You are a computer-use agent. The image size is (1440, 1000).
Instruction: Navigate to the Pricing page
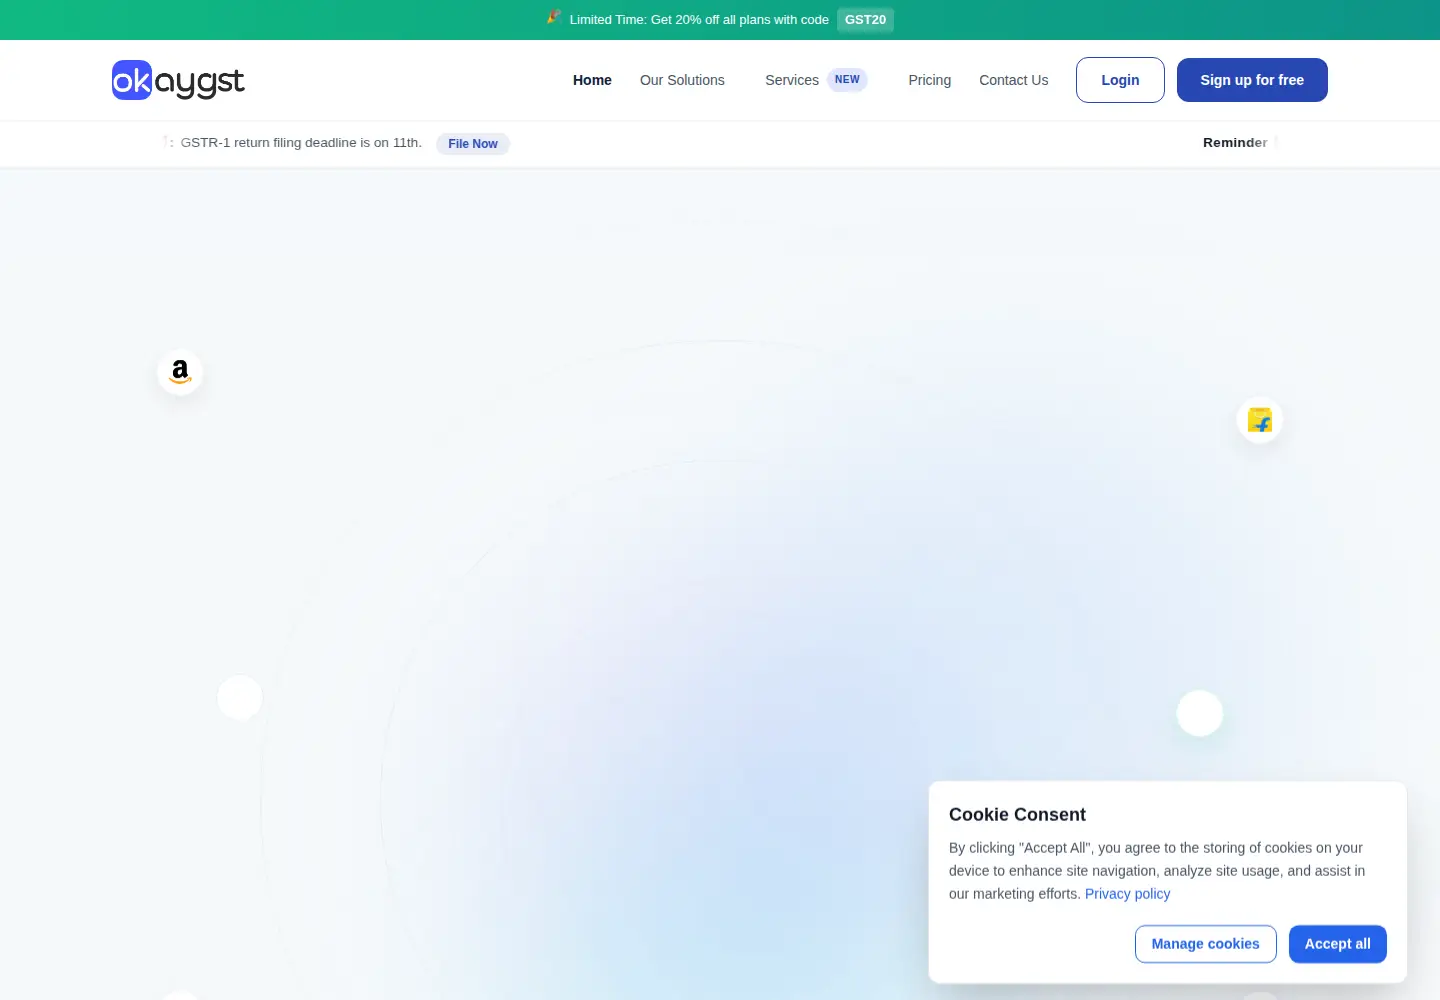pyautogui.click(x=930, y=80)
